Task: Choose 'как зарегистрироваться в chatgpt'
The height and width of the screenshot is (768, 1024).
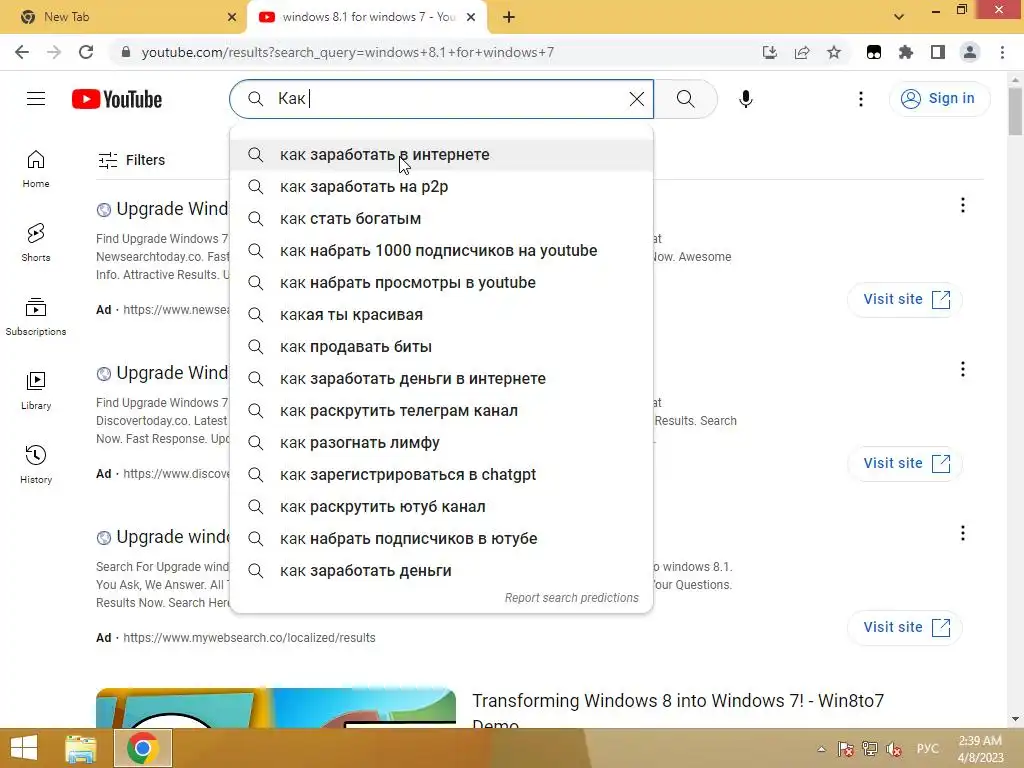Action: pyautogui.click(x=441, y=475)
